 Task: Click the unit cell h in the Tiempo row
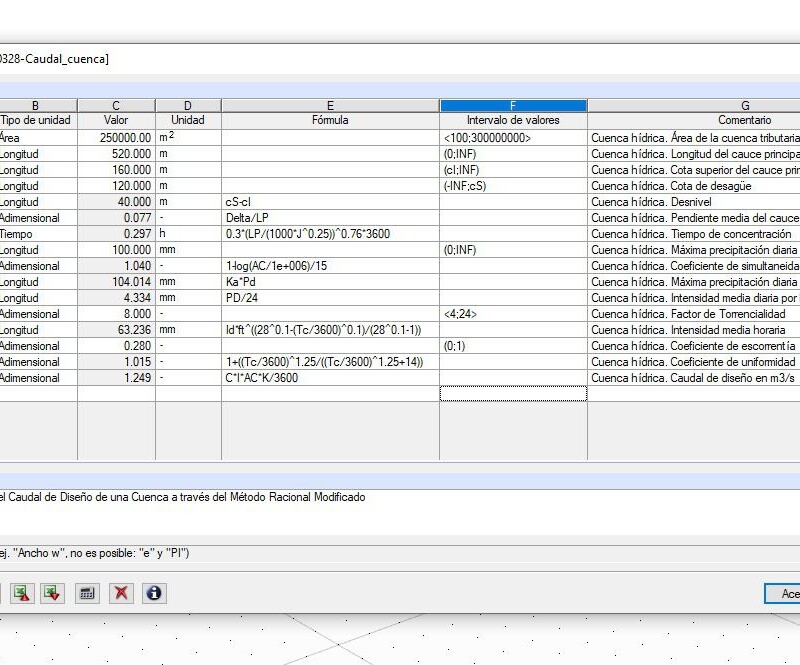click(x=188, y=234)
